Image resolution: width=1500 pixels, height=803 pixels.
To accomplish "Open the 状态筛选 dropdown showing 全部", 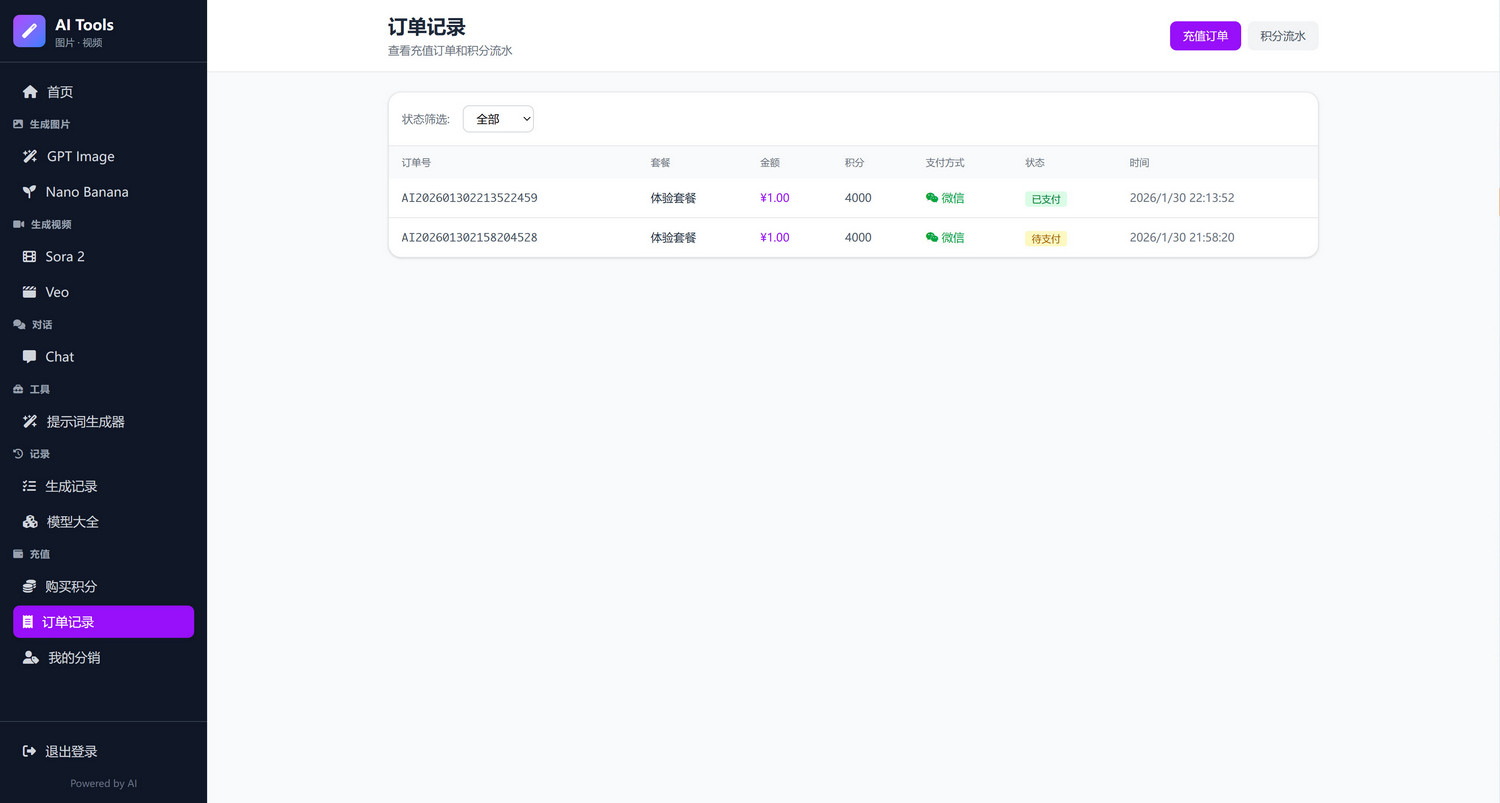I will click(x=498, y=119).
